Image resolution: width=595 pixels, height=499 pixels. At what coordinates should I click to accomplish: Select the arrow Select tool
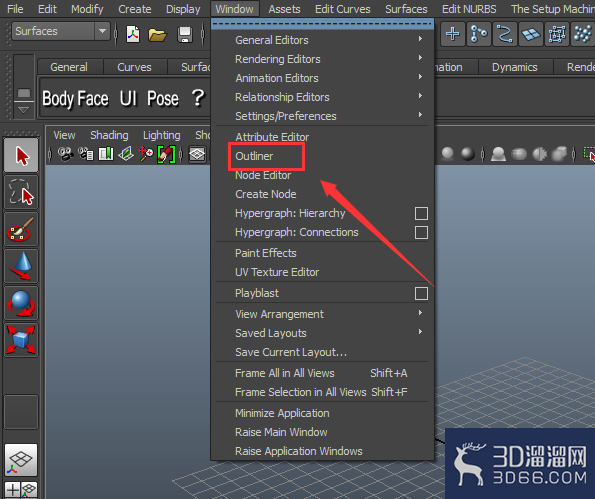21,155
